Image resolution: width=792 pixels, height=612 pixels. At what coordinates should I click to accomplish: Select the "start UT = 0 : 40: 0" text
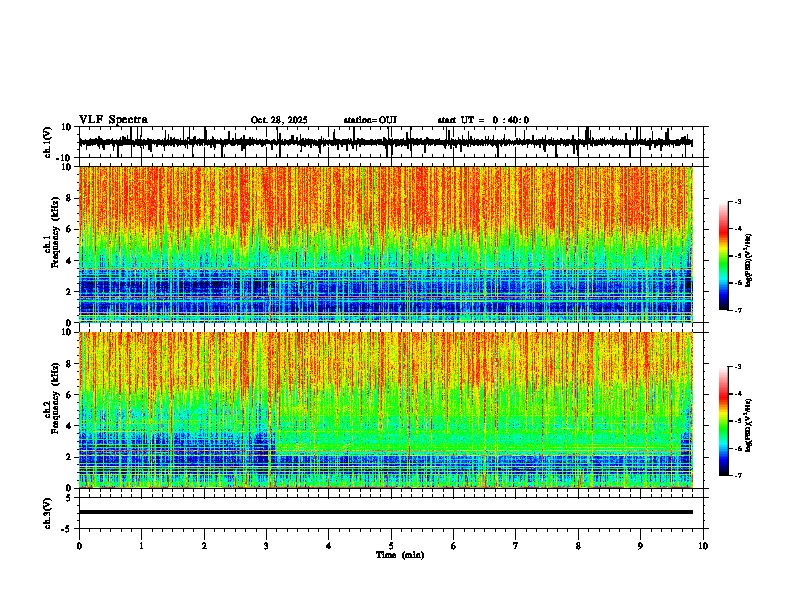click(x=483, y=120)
